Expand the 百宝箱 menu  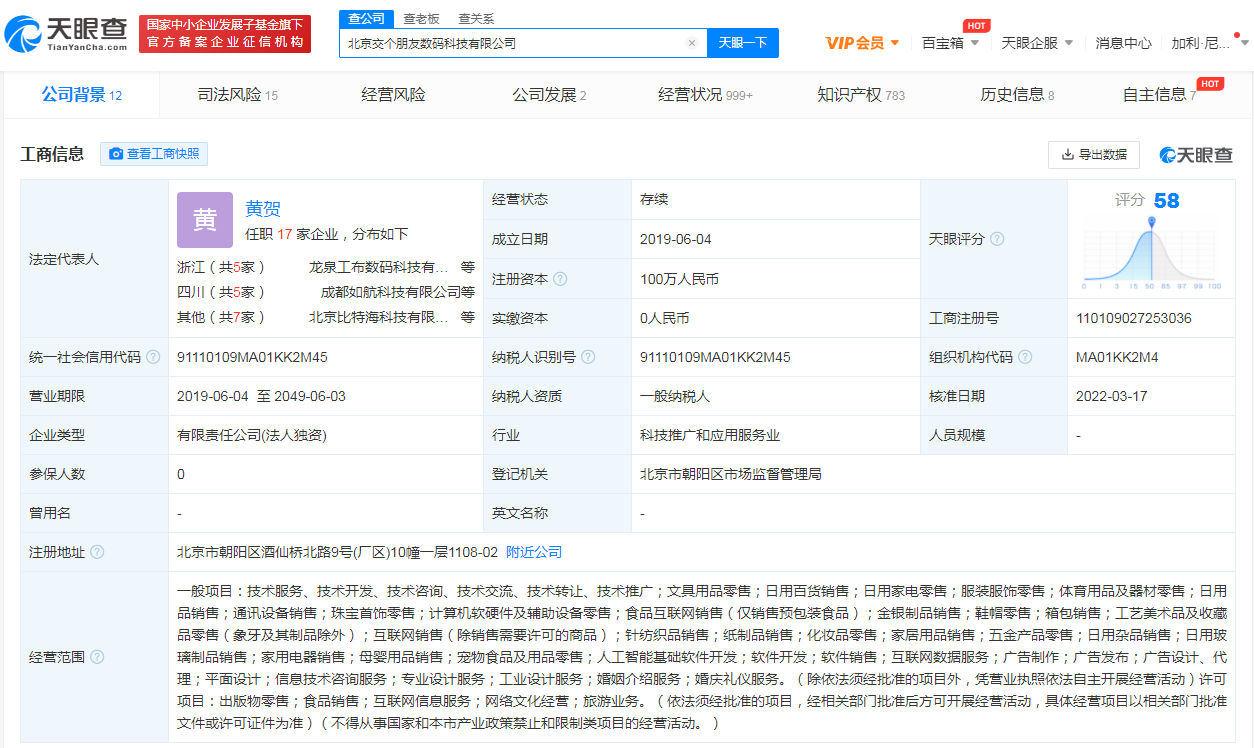pos(950,43)
